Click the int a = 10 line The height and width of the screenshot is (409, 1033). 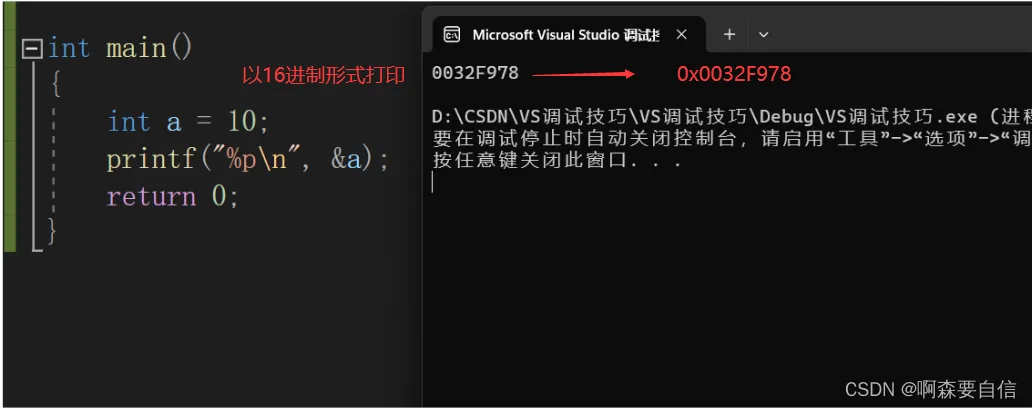tap(188, 122)
